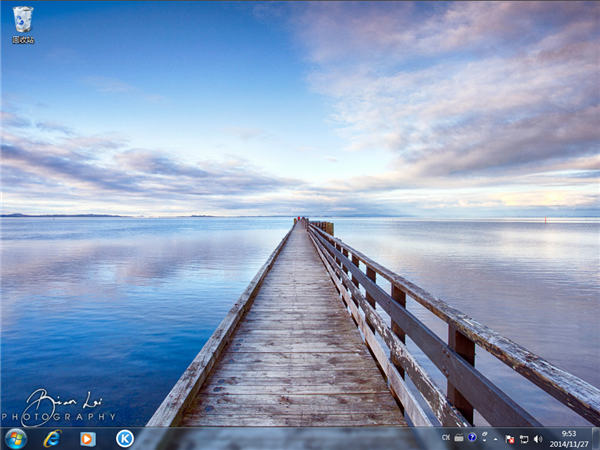Open the Windows Start menu
This screenshot has width=600, height=450.
point(16,438)
